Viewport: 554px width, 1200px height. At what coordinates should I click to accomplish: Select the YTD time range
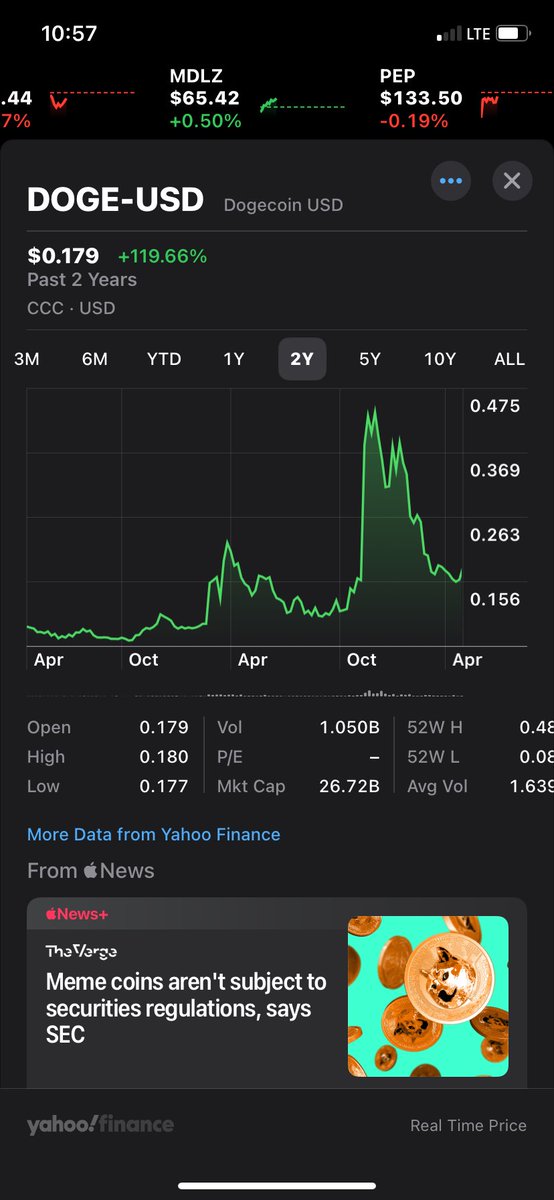(164, 359)
